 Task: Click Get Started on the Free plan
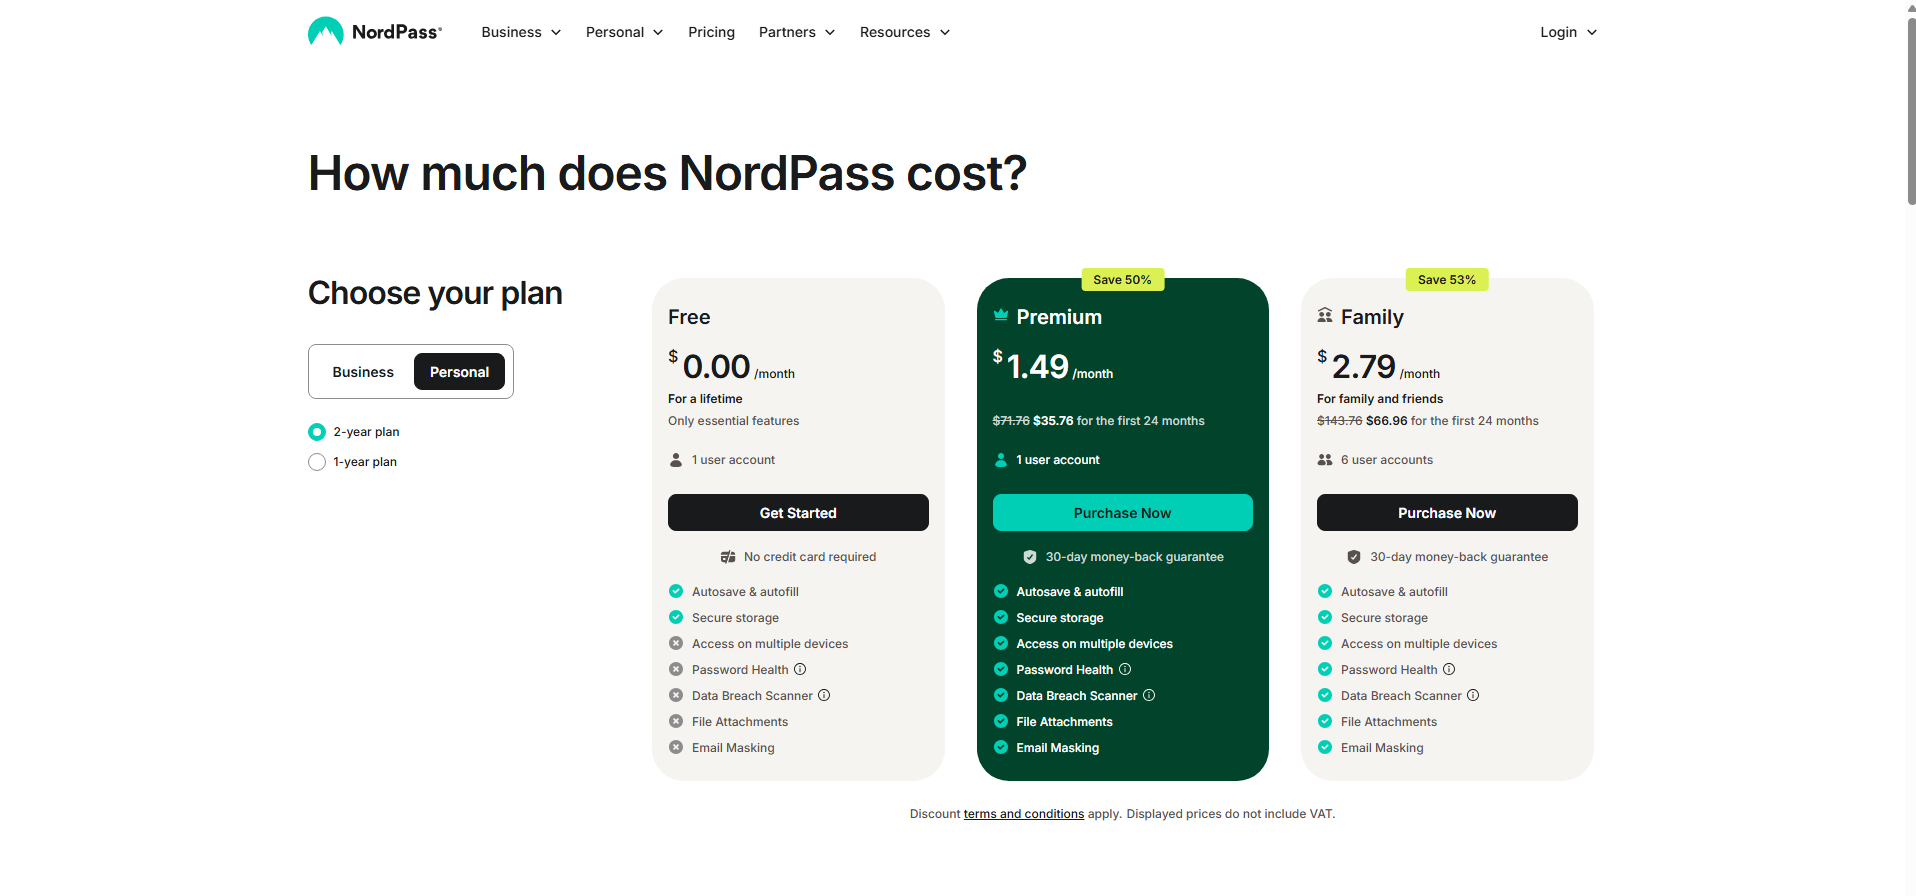797,512
